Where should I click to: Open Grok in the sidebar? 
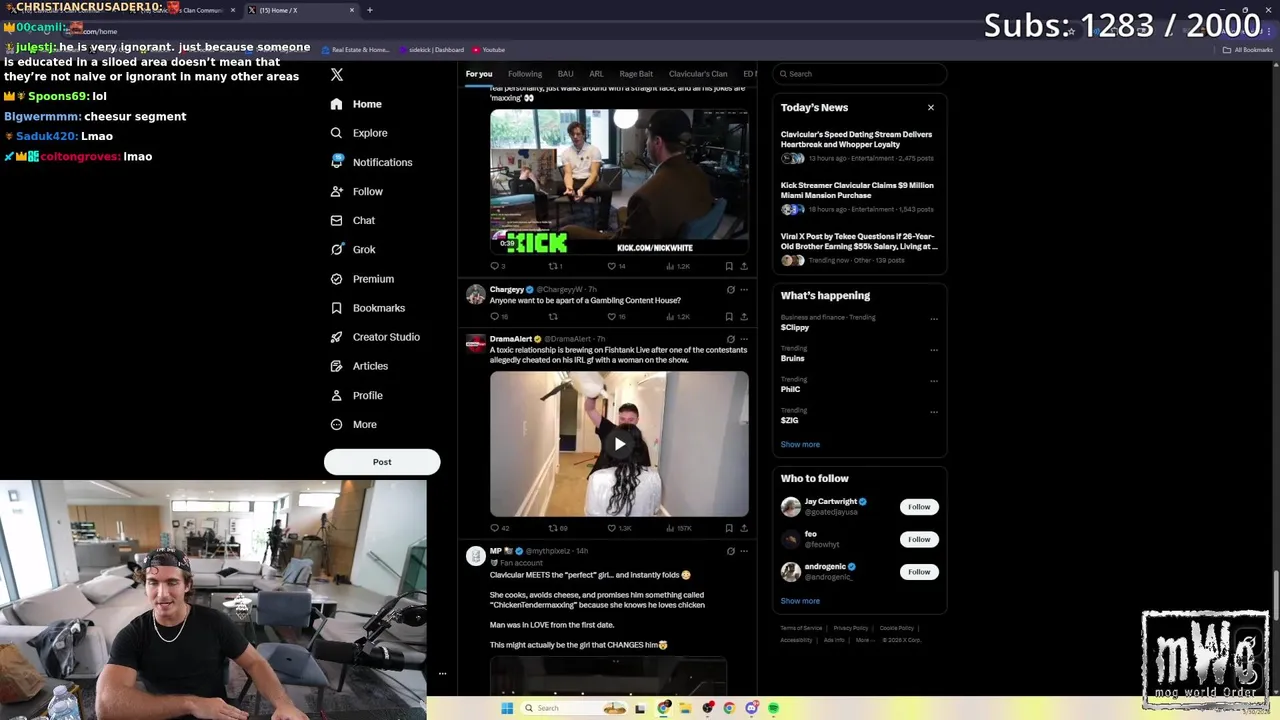[x=352, y=249]
